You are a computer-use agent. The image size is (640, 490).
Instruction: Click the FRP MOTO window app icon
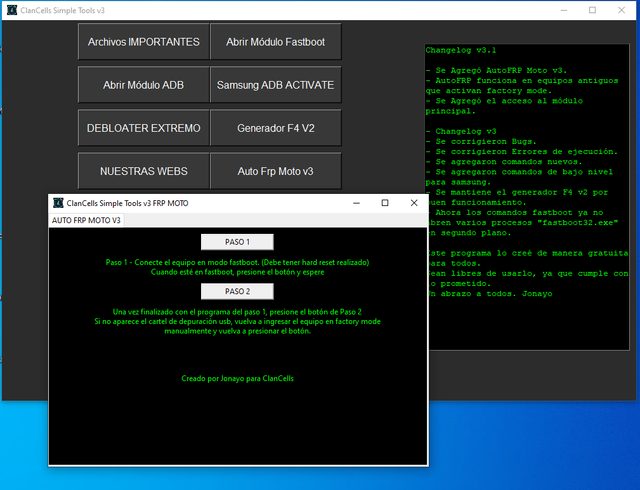58,203
